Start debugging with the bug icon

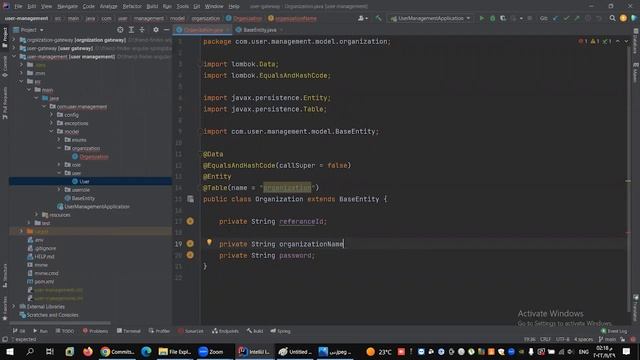click(493, 18)
